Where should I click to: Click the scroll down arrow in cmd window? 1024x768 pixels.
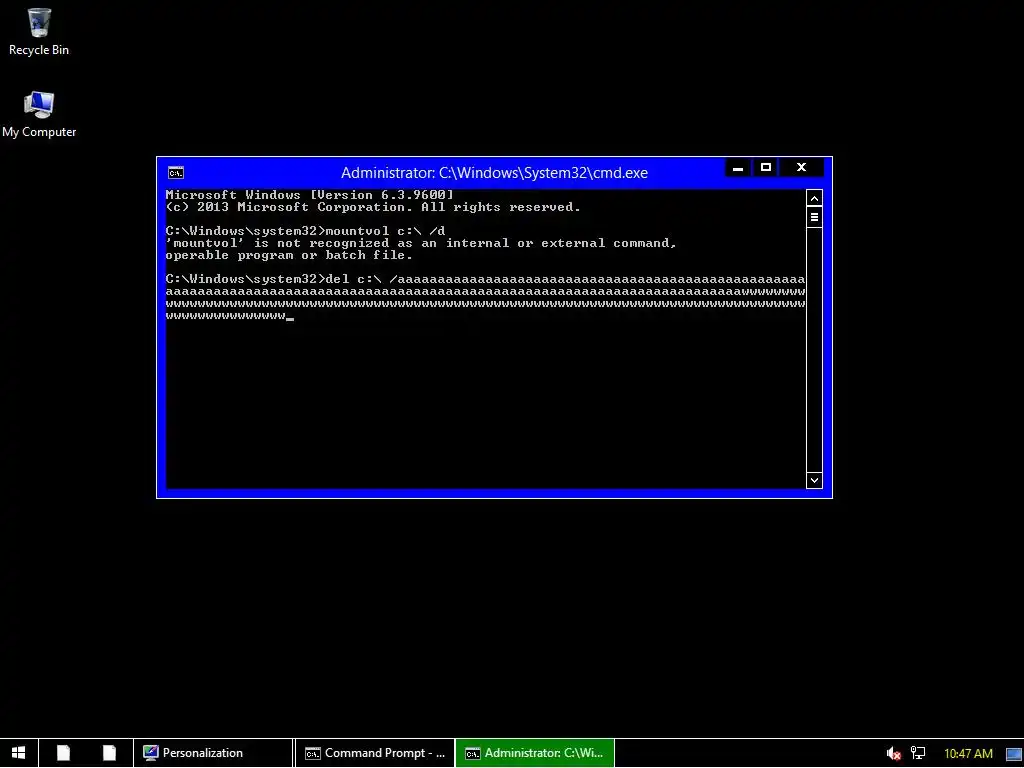(814, 481)
